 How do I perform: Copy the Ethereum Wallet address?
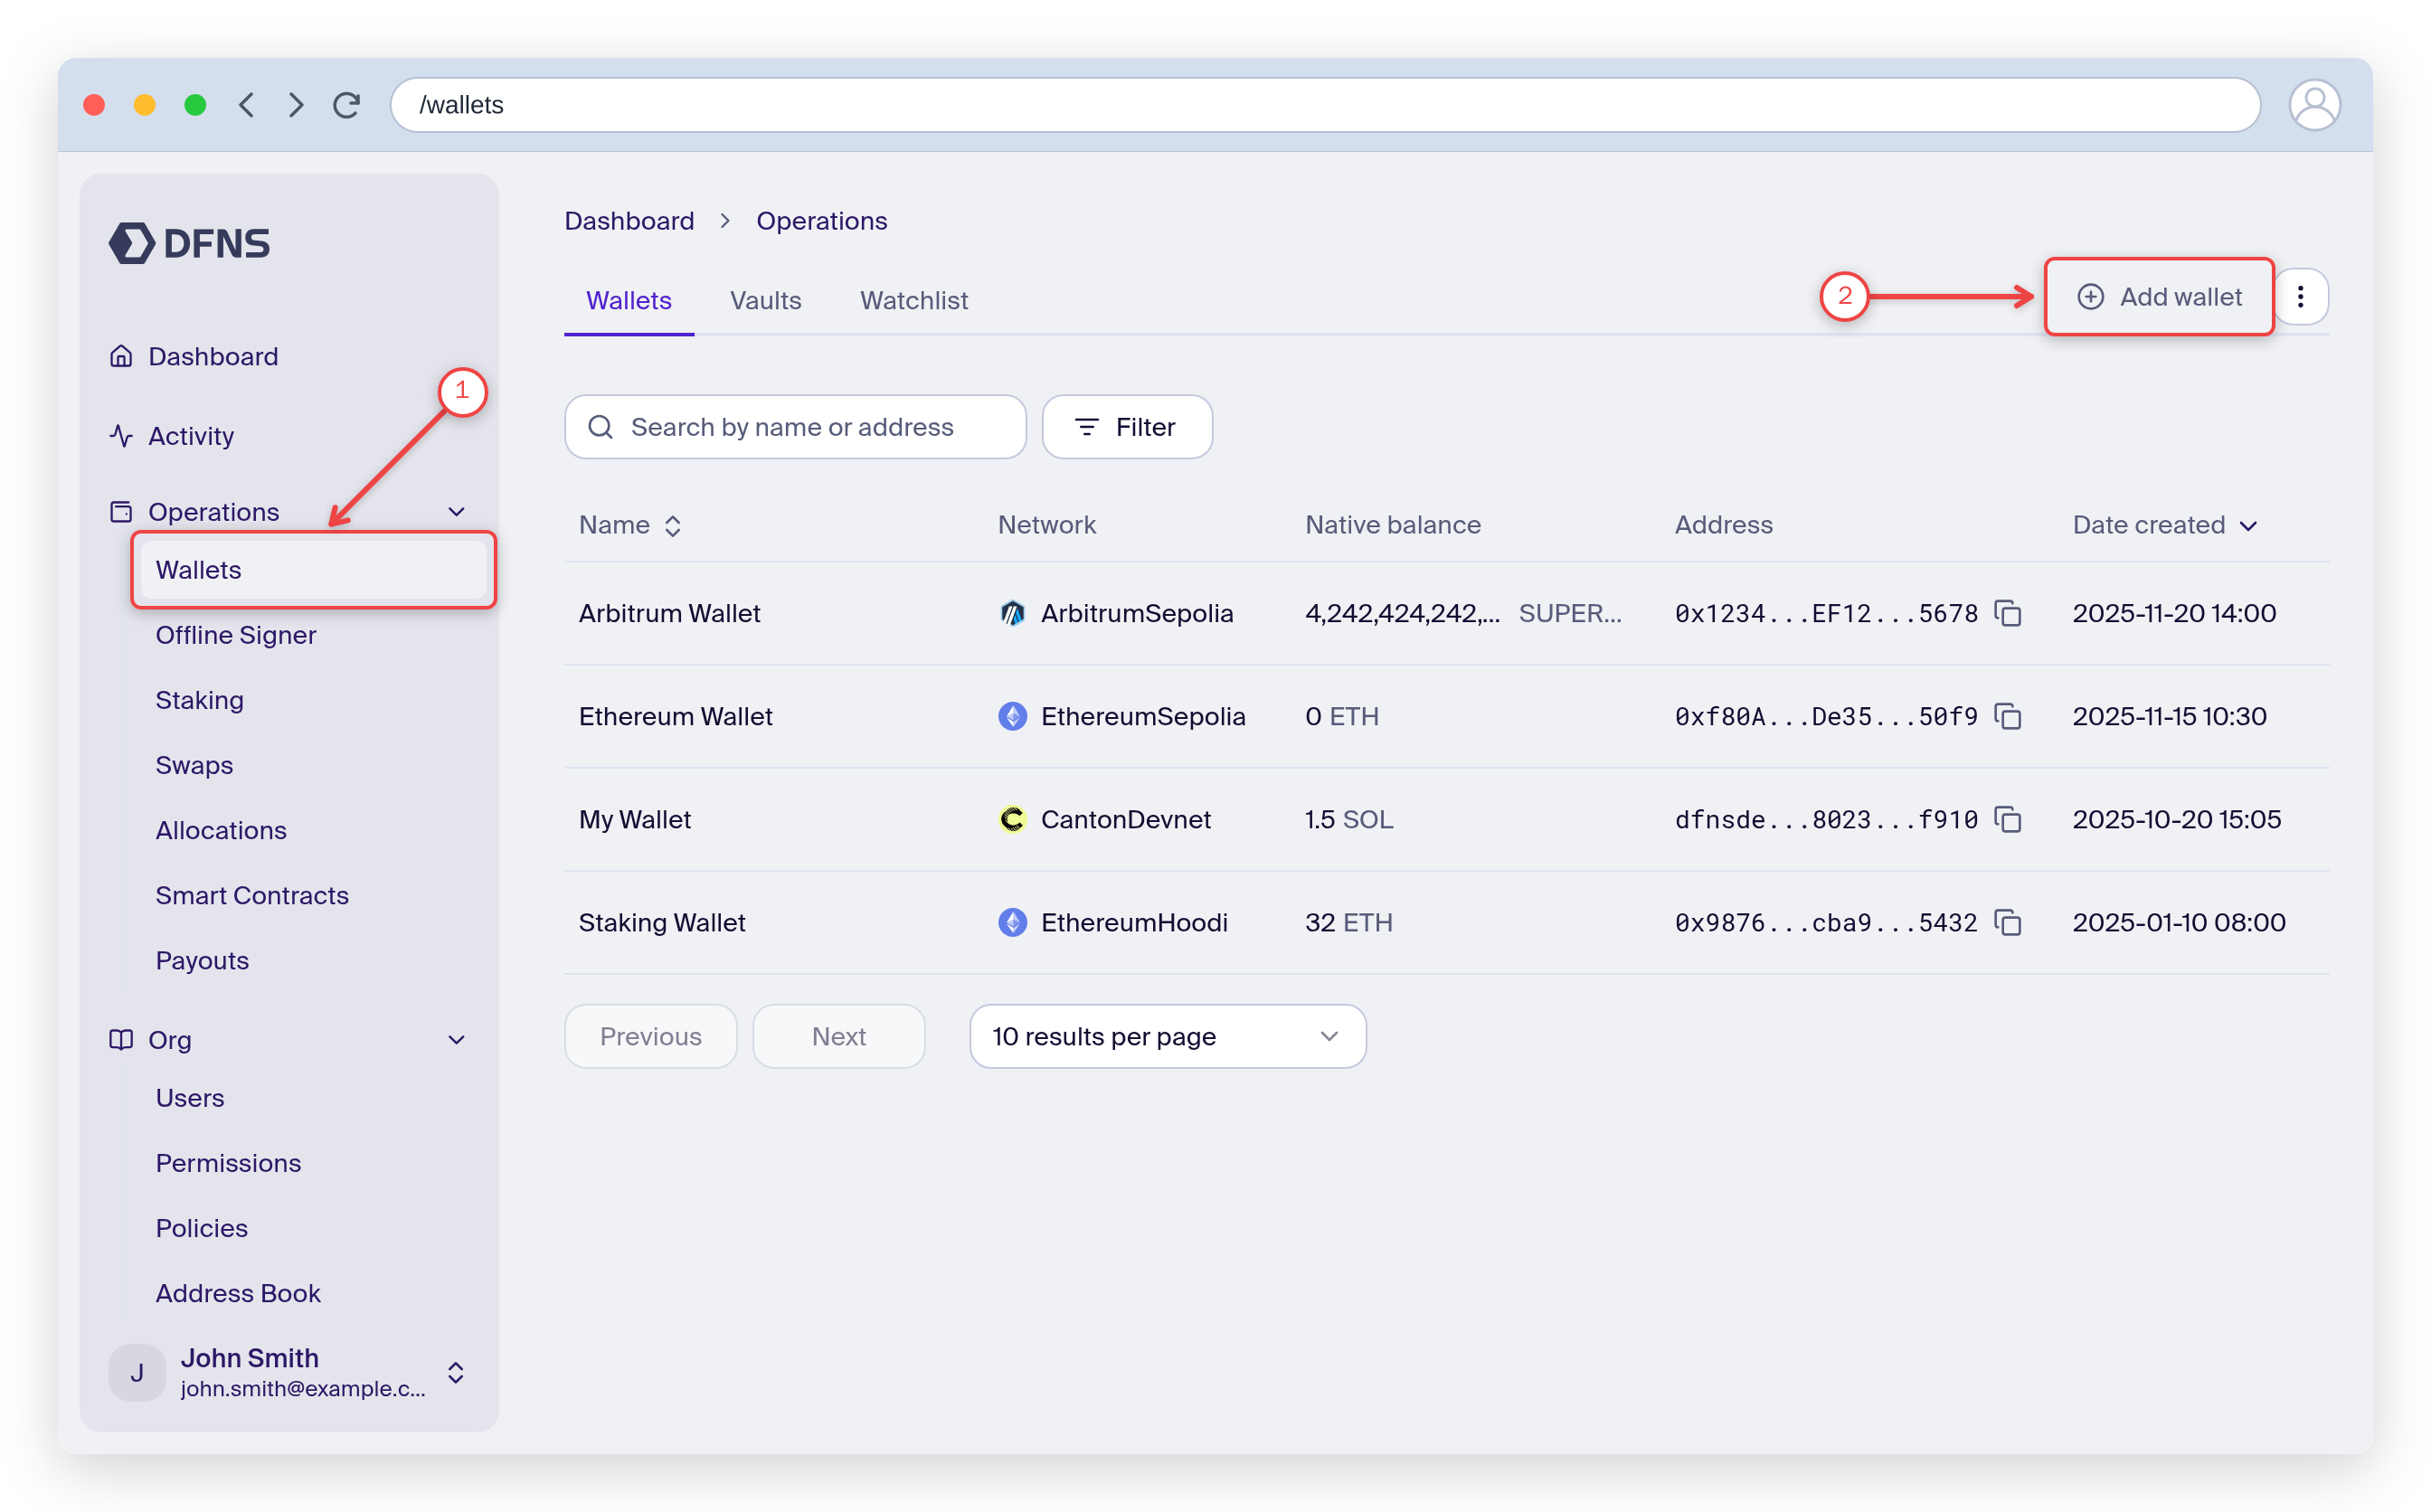click(x=2008, y=716)
